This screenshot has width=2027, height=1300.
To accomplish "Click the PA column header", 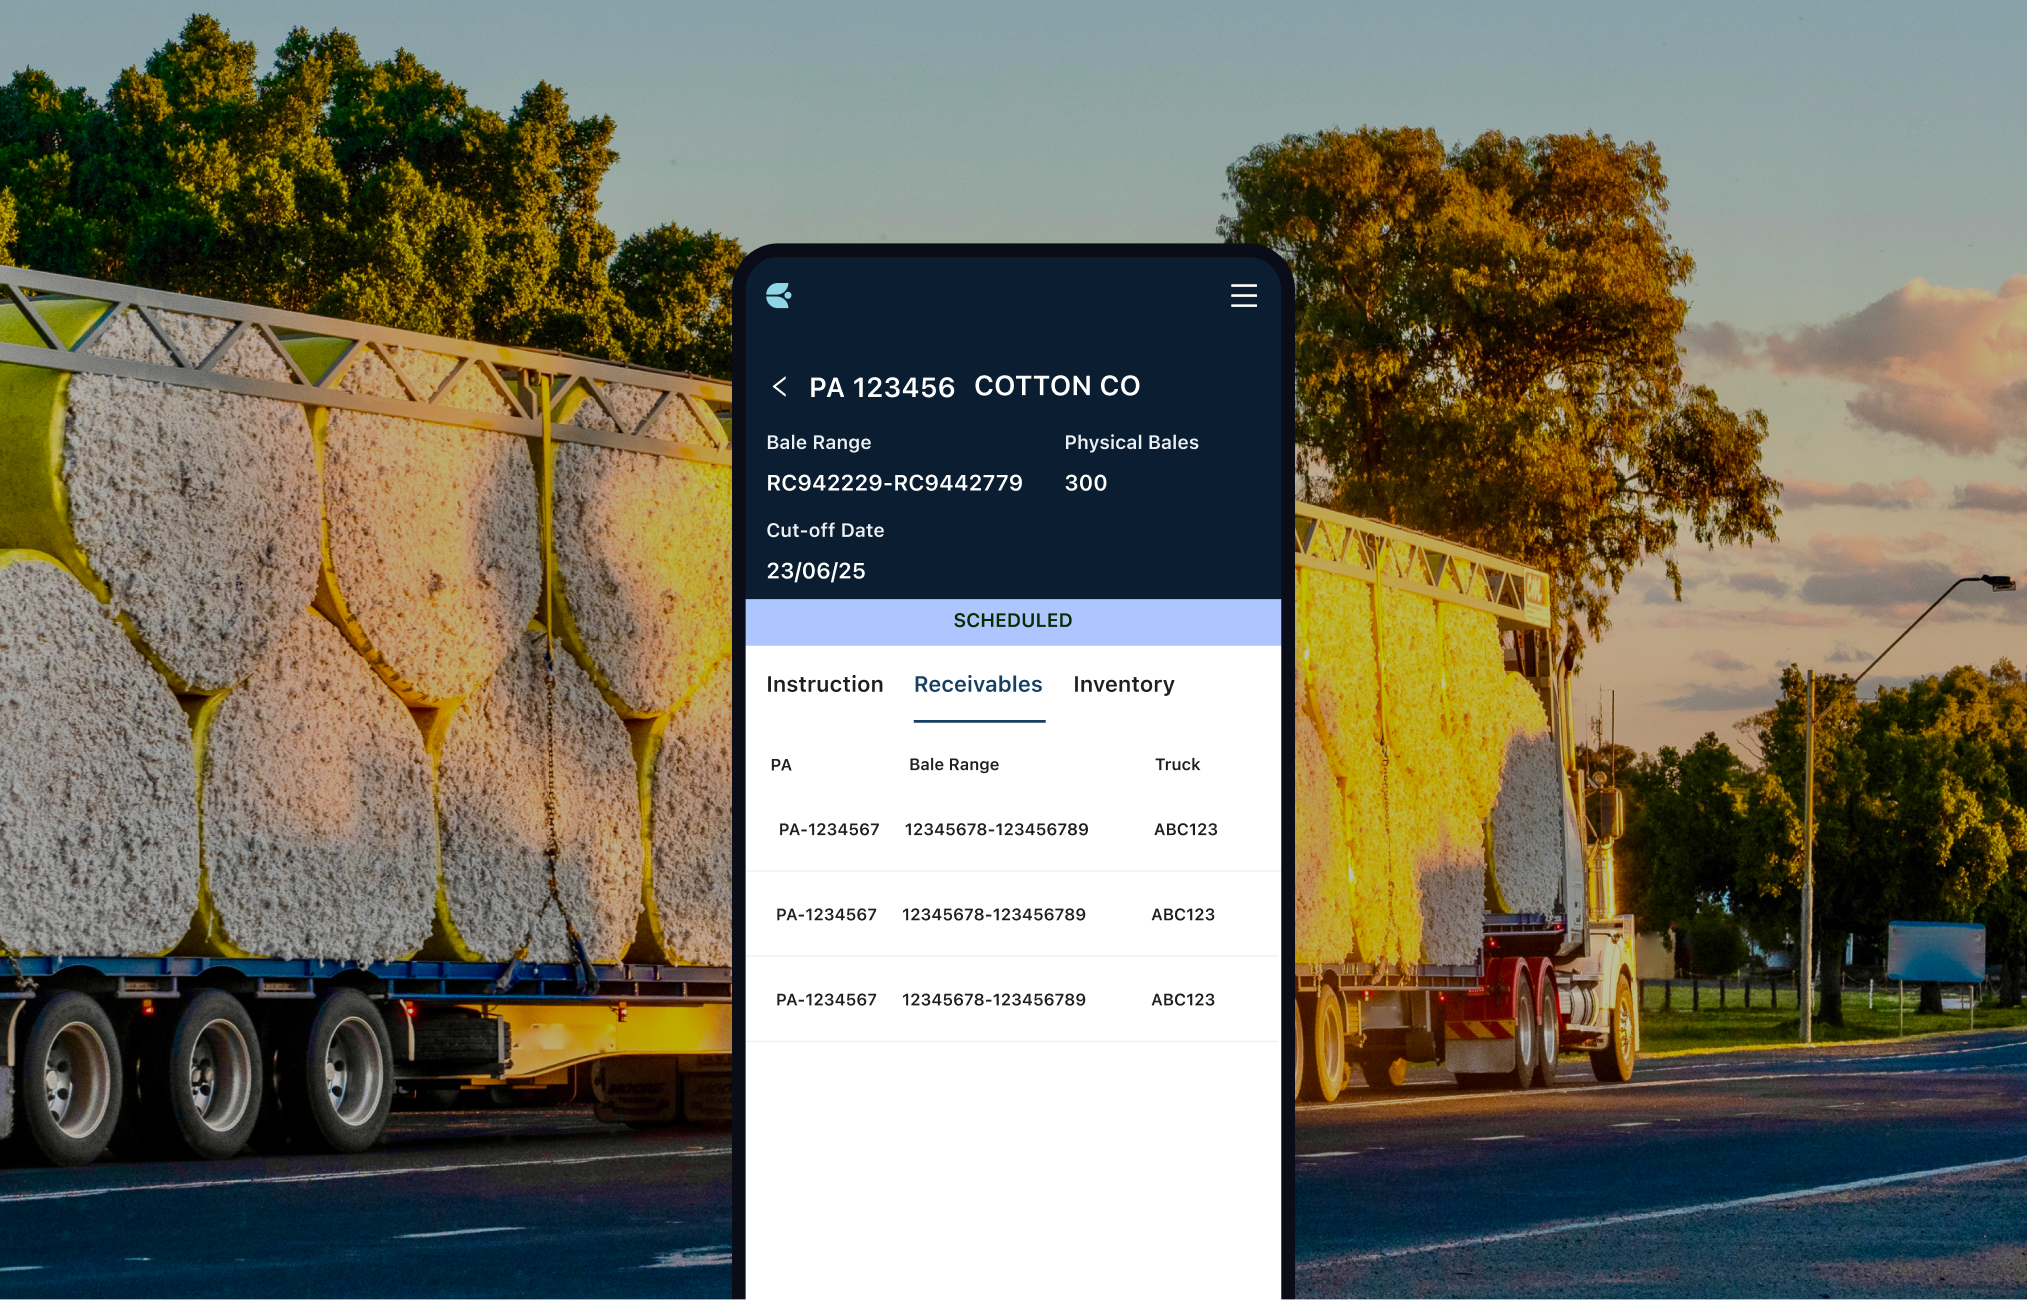I will coord(780,765).
